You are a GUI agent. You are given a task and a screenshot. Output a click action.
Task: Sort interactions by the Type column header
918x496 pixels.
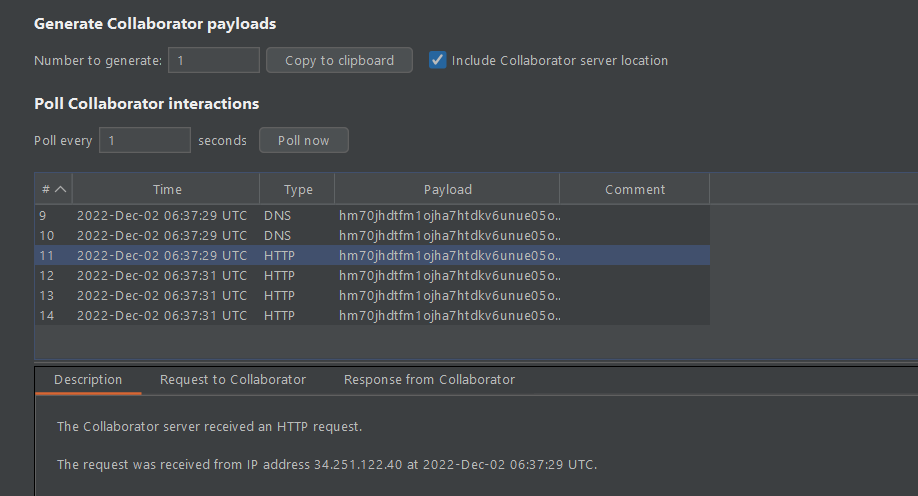(x=298, y=189)
